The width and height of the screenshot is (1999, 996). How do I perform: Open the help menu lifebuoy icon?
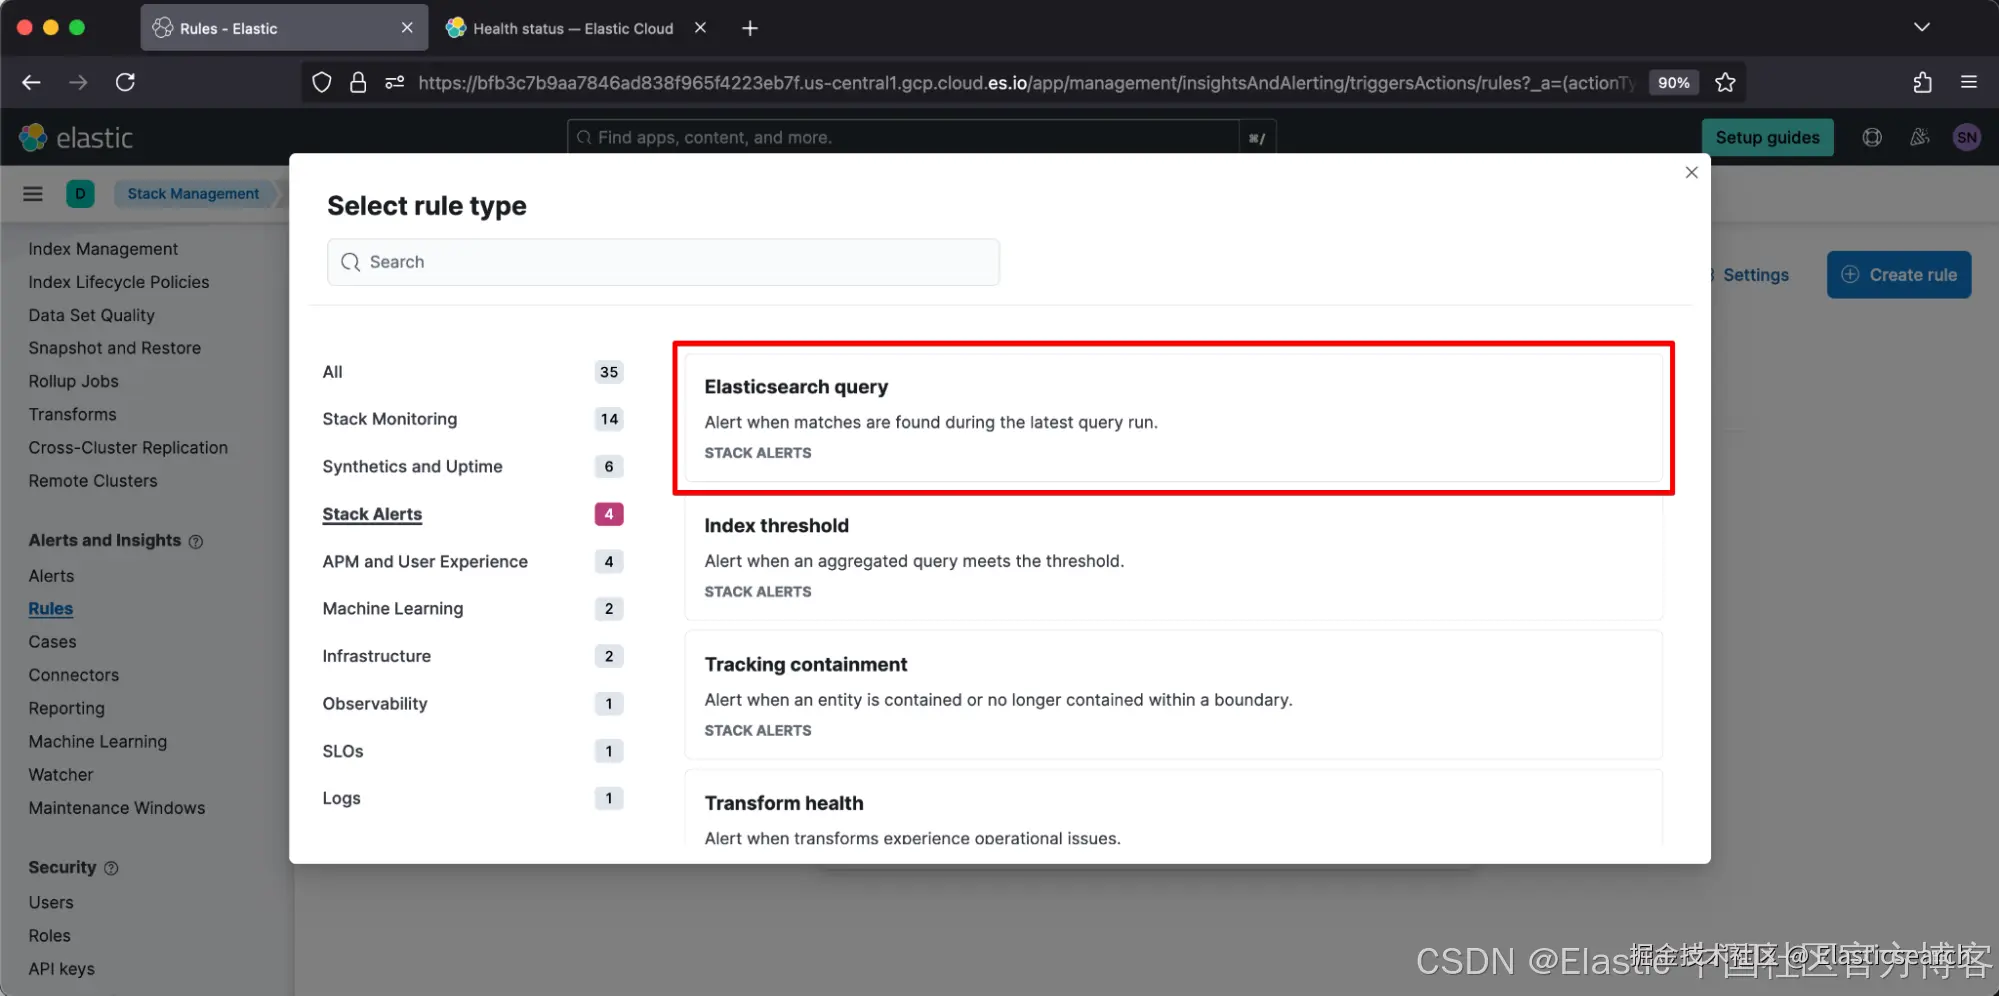click(x=1872, y=137)
